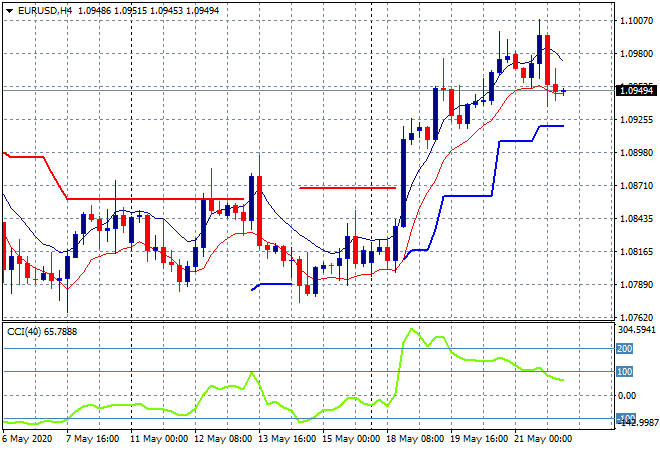This screenshot has height=450, width=660.
Task: Click the 1.08980 price scale label
Action: coord(637,152)
